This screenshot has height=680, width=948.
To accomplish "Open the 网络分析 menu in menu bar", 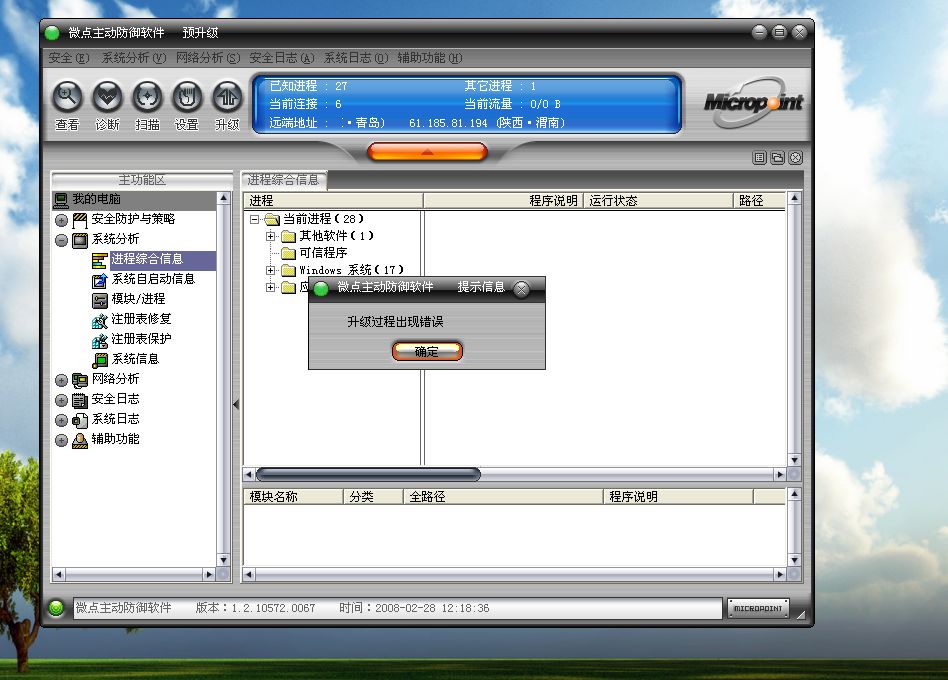I will (208, 58).
